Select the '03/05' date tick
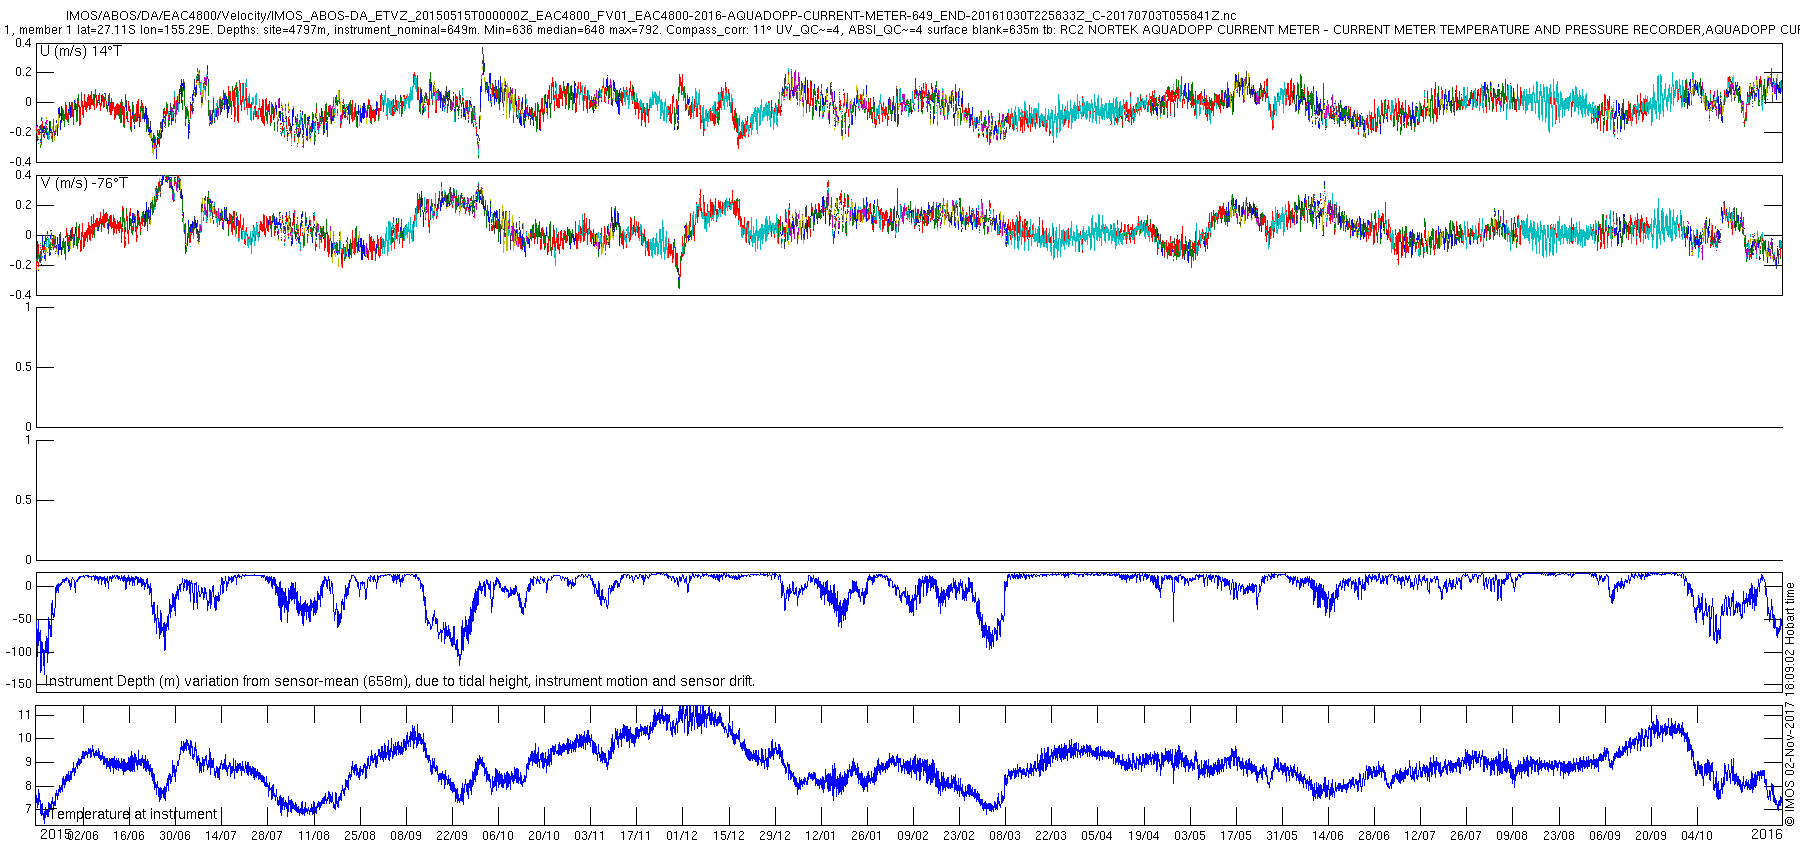Screen dimensions: 1800x850 pyautogui.click(x=1190, y=836)
